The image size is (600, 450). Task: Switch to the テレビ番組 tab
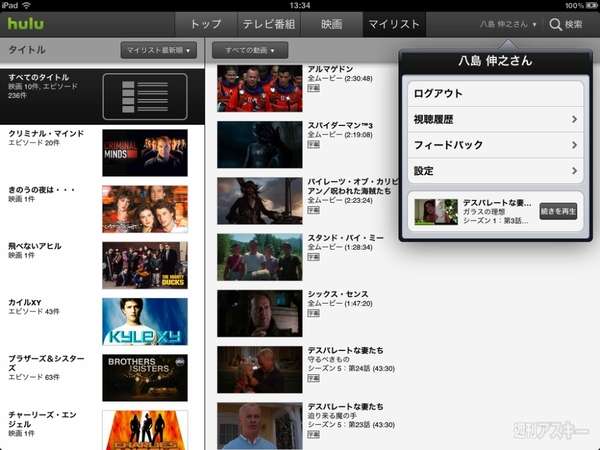[x=269, y=24]
